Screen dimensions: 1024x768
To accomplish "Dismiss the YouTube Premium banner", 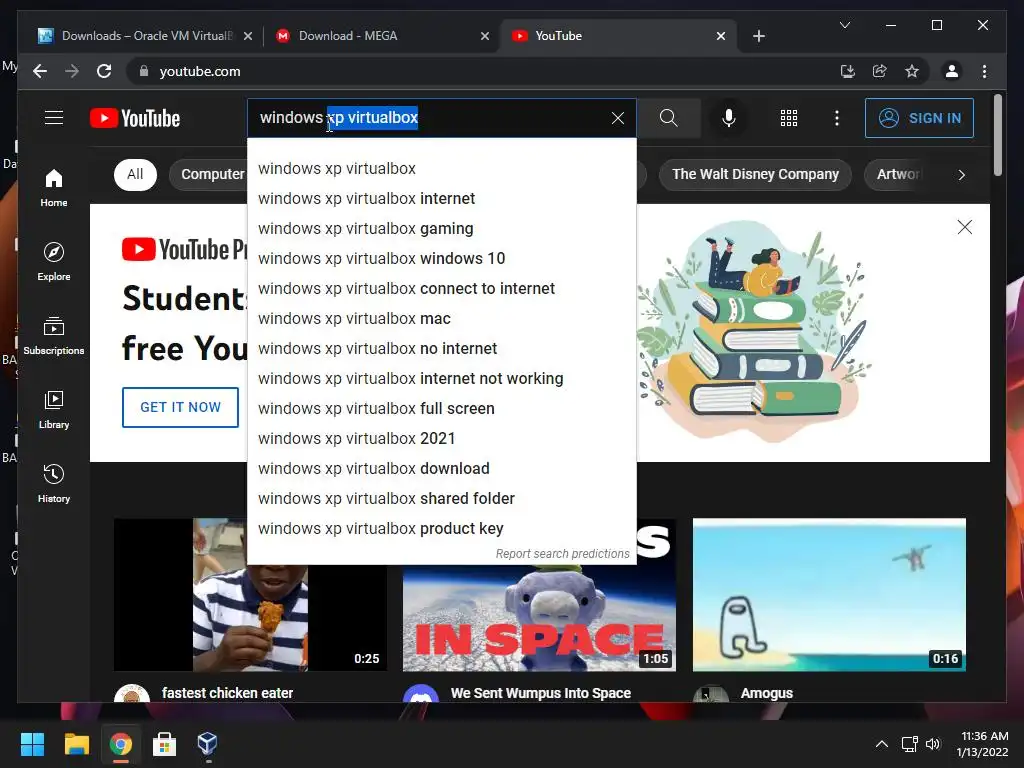I will [965, 227].
